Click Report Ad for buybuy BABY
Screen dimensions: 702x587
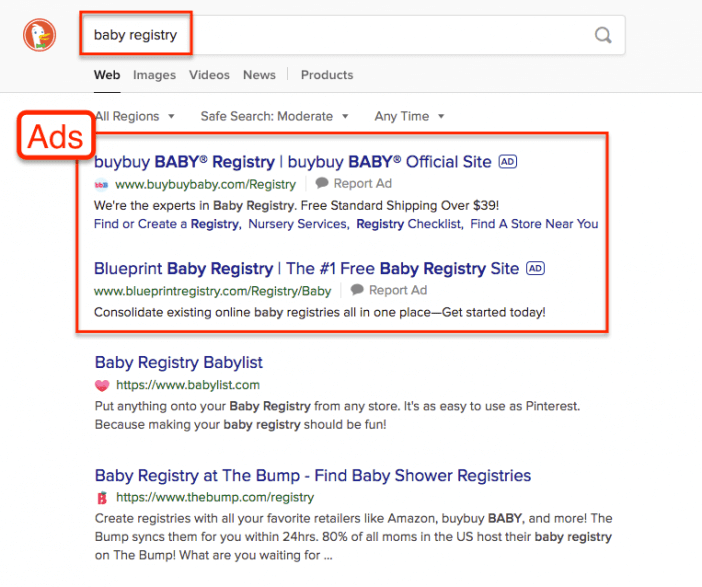pos(363,184)
